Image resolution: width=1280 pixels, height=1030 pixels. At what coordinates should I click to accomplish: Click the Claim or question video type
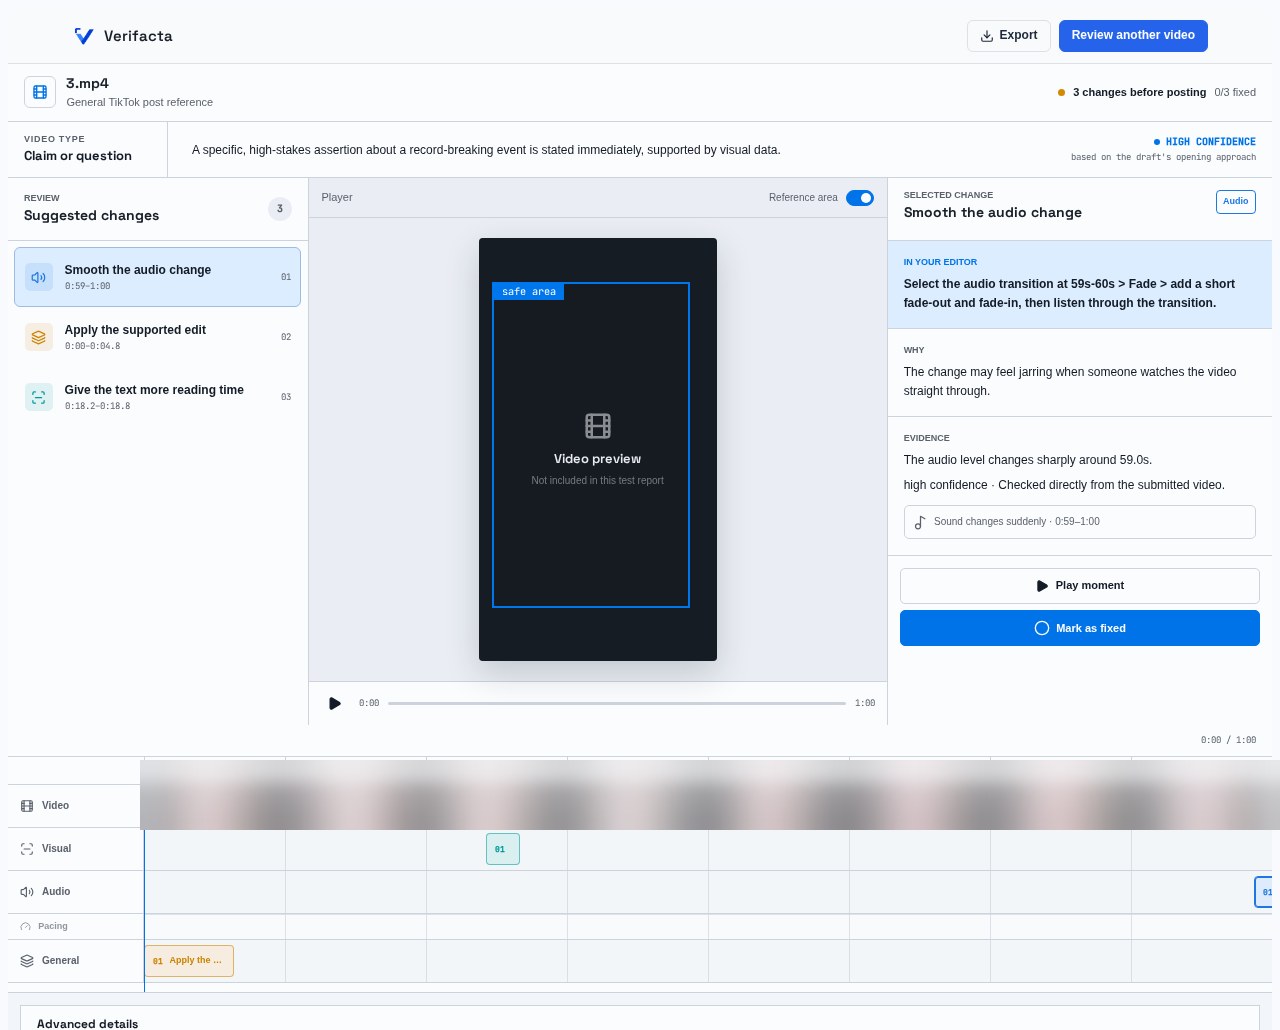(x=78, y=156)
